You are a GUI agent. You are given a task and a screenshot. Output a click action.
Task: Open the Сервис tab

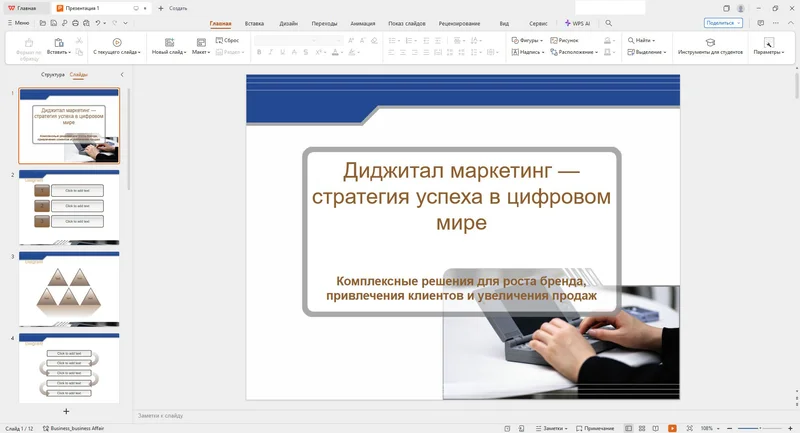tap(538, 23)
